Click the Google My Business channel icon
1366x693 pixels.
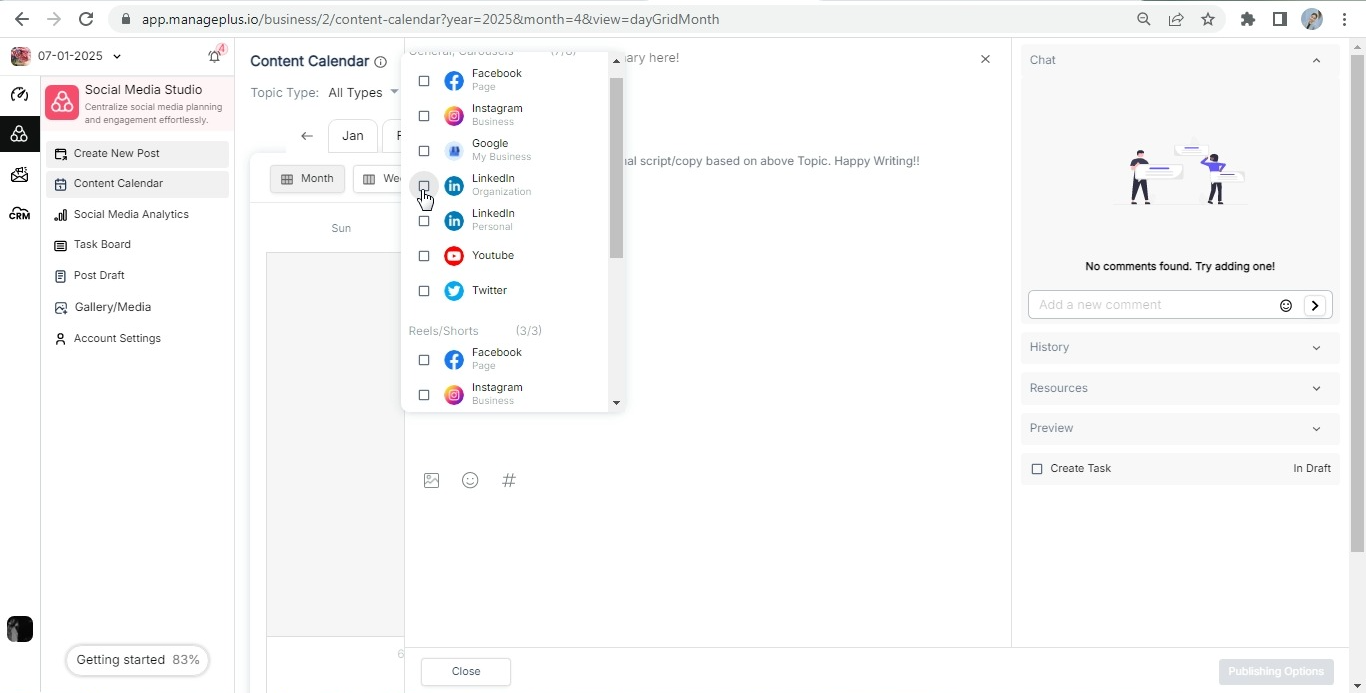coord(454,151)
